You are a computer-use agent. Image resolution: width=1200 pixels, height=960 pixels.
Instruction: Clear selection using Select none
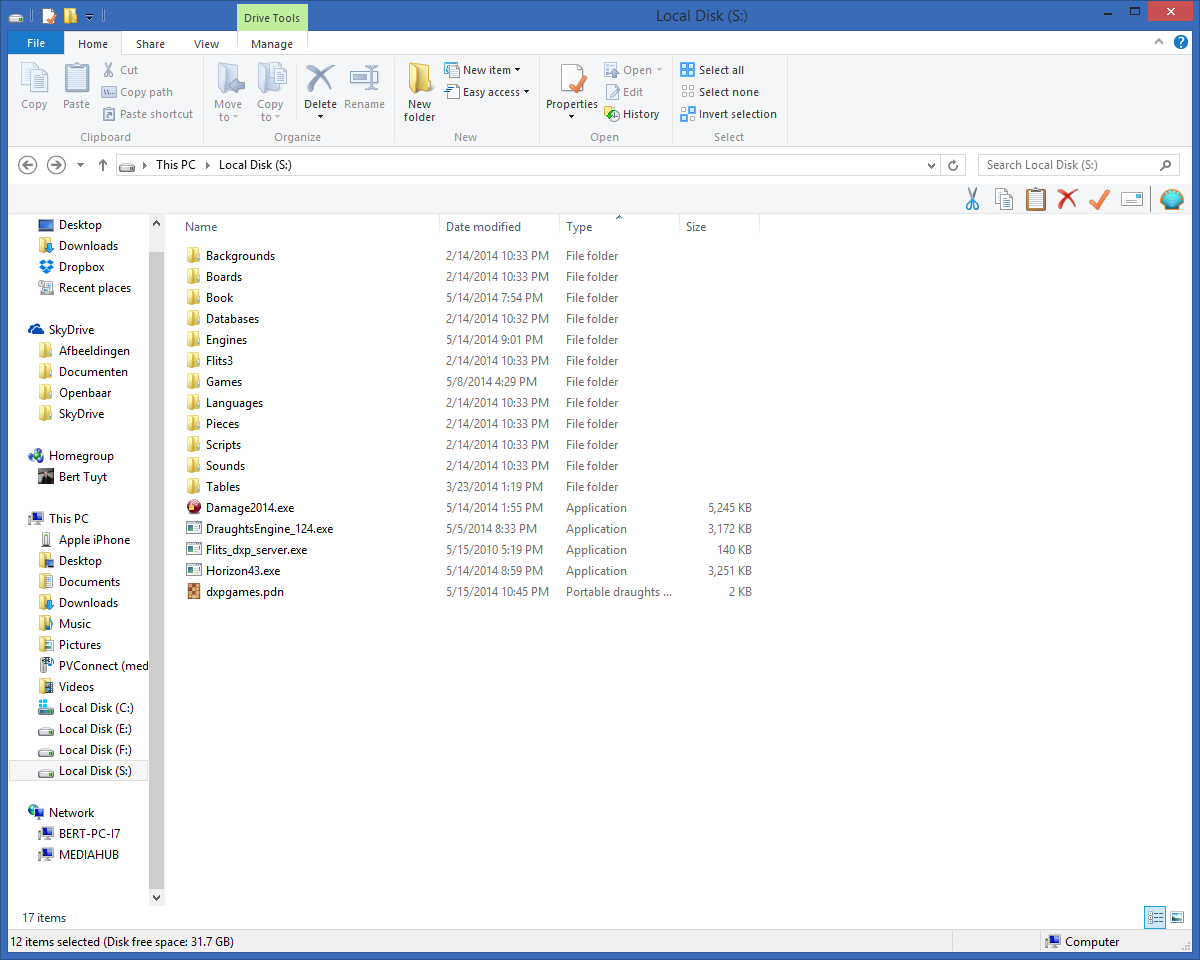(x=719, y=91)
